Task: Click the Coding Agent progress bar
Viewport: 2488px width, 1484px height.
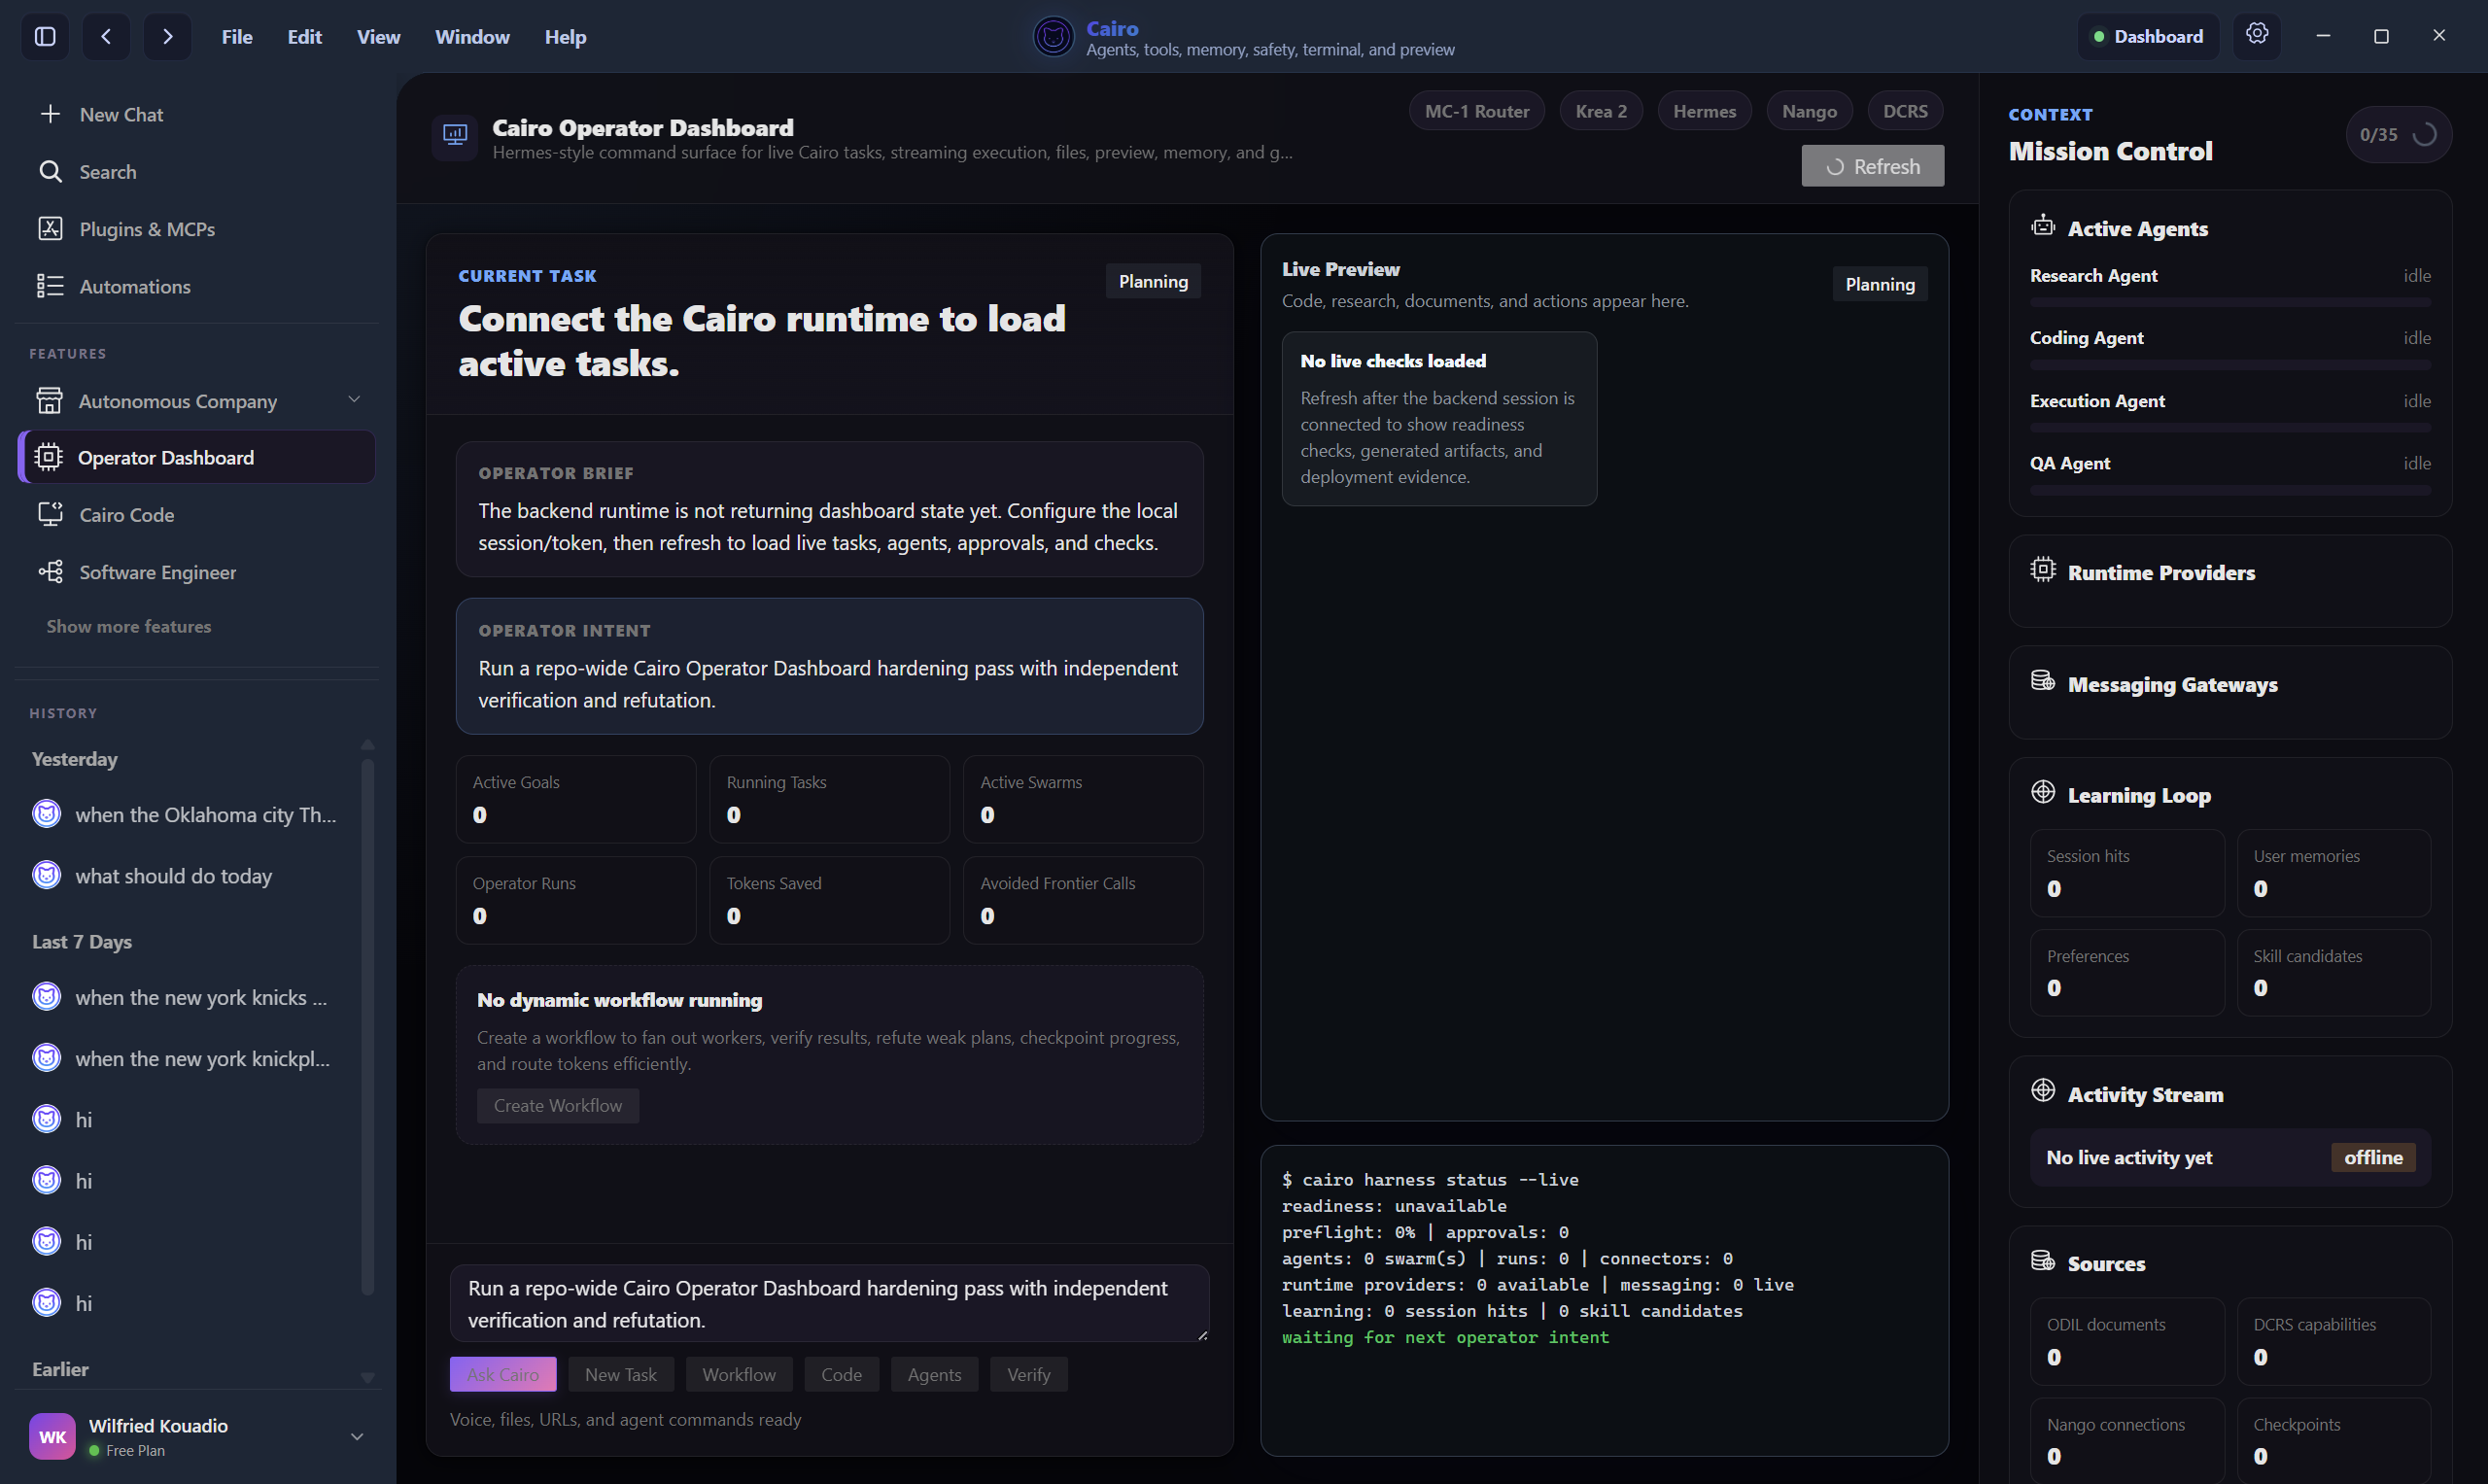Action: click(2230, 365)
